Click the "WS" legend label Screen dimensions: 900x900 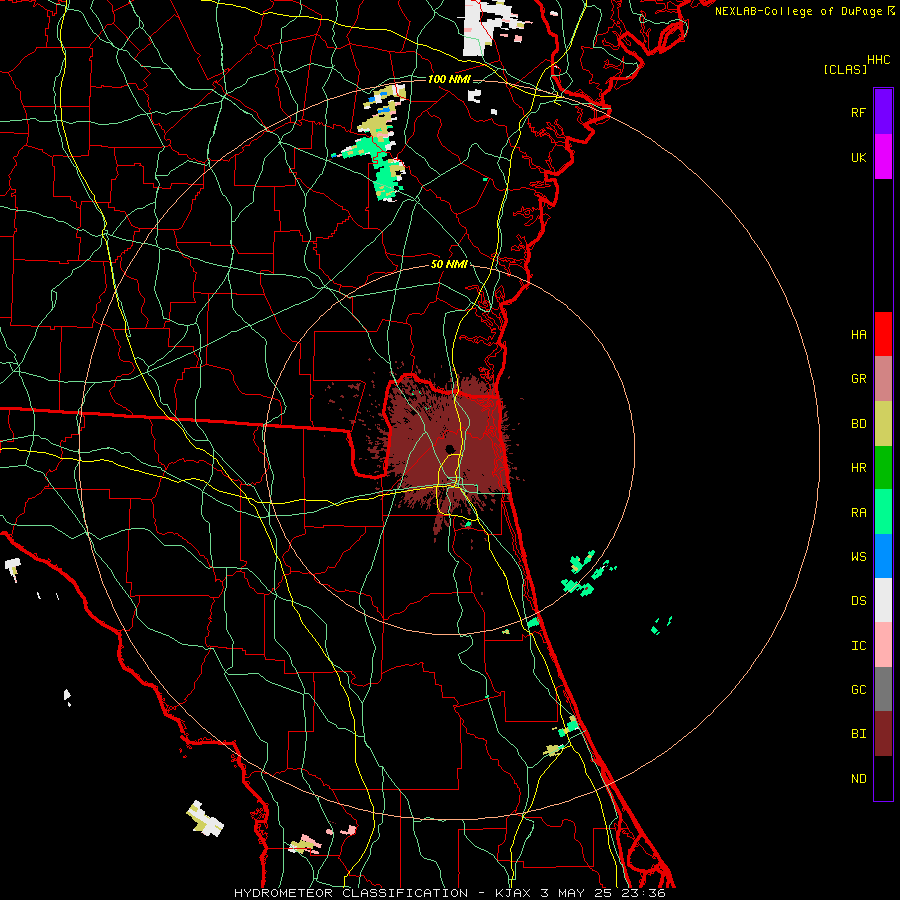click(858, 557)
